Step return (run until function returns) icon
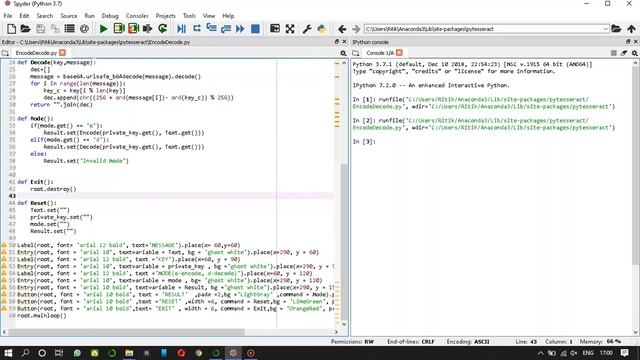Screen dimensions: 640x360 tap(226, 29)
